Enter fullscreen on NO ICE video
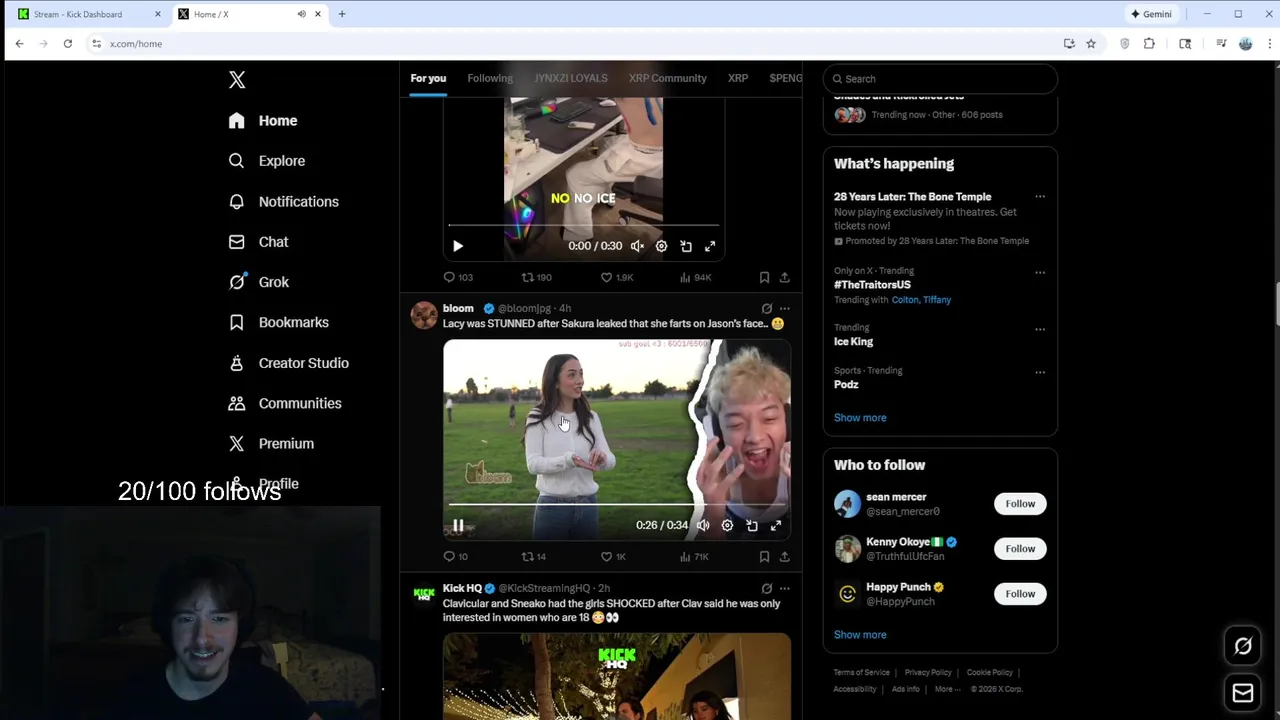The height and width of the screenshot is (720, 1280). [710, 246]
